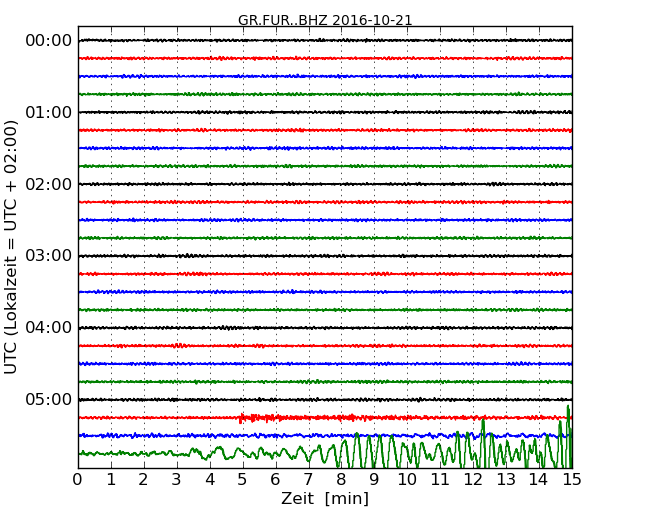This screenshot has width=650, height=520.
Task: Click the 04:00 time label
Action: (x=49, y=328)
